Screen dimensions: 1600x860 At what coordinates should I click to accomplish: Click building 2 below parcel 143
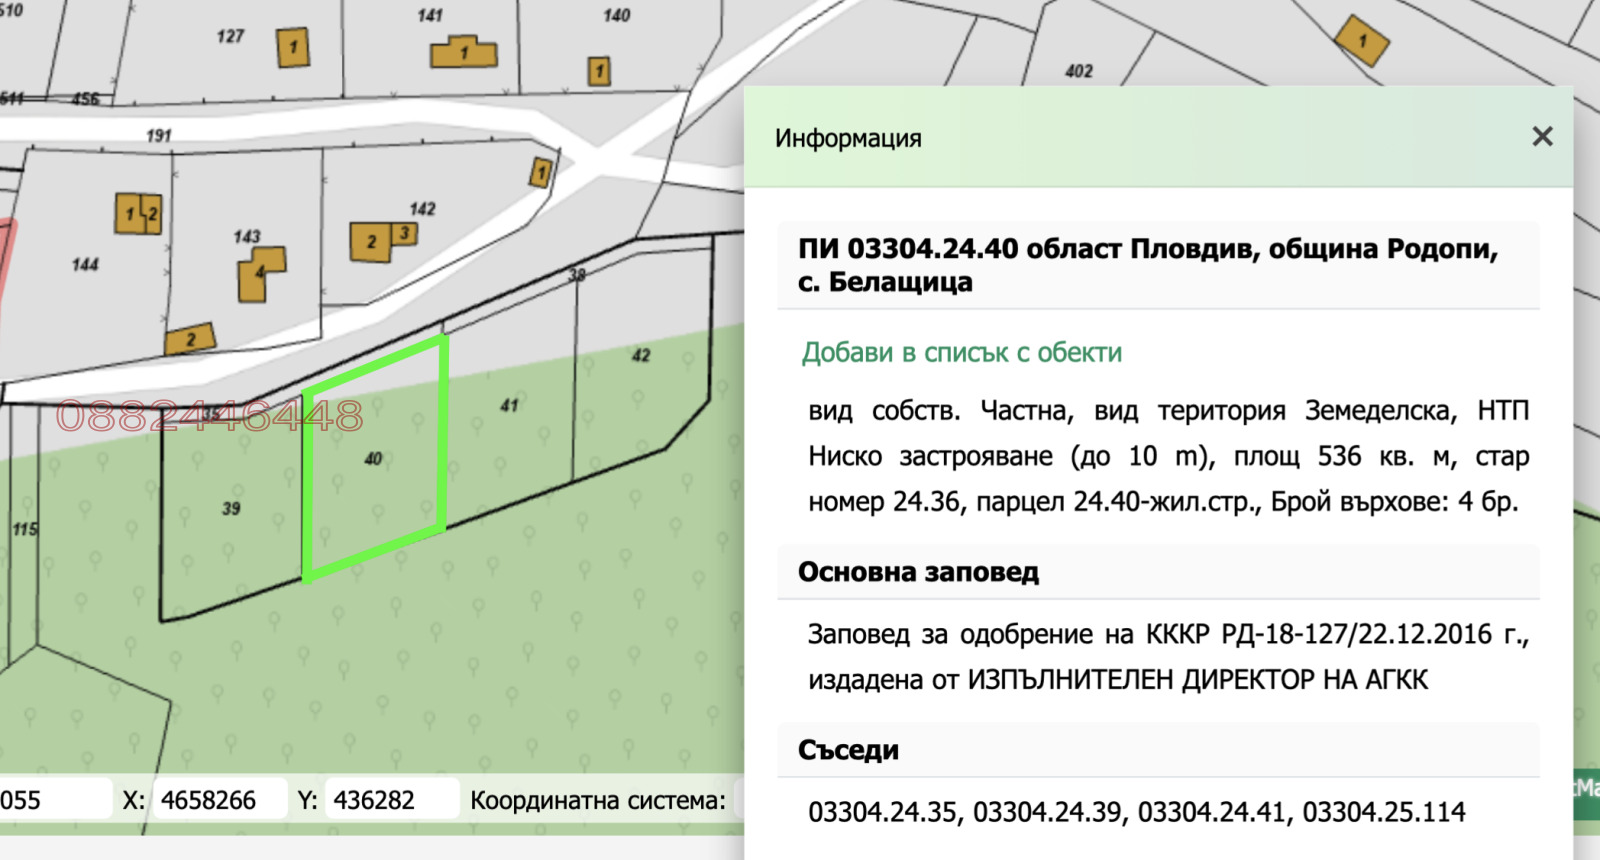(191, 339)
